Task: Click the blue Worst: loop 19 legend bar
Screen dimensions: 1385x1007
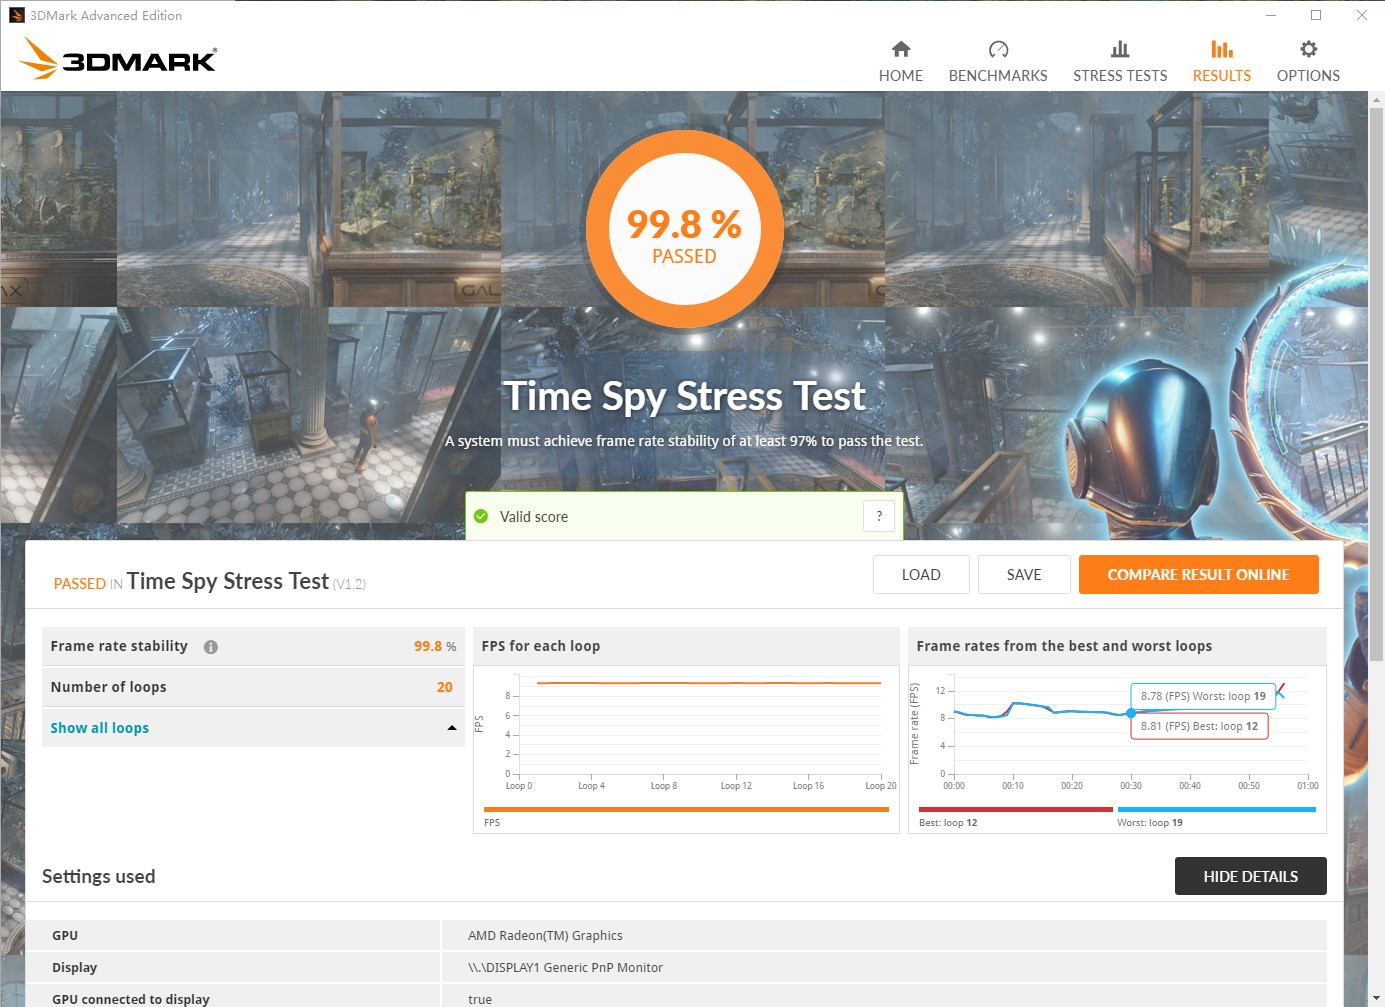Action: point(1216,809)
